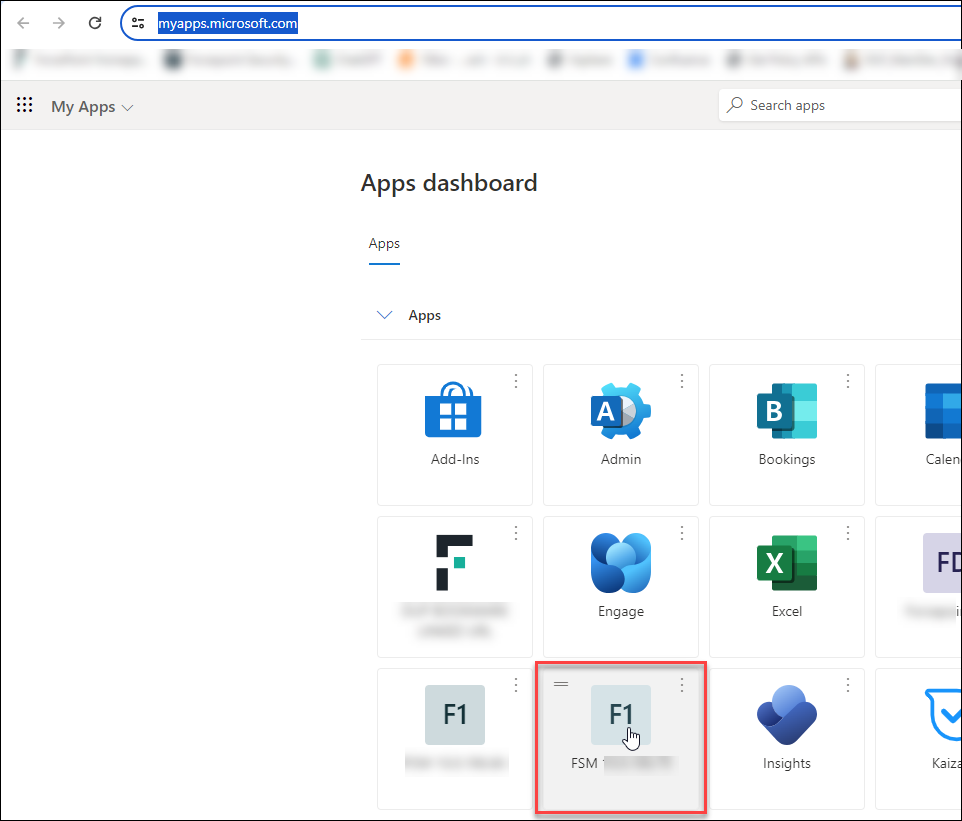This screenshot has height=821, width=962.
Task: Open more options for Insights tile
Action: [848, 685]
